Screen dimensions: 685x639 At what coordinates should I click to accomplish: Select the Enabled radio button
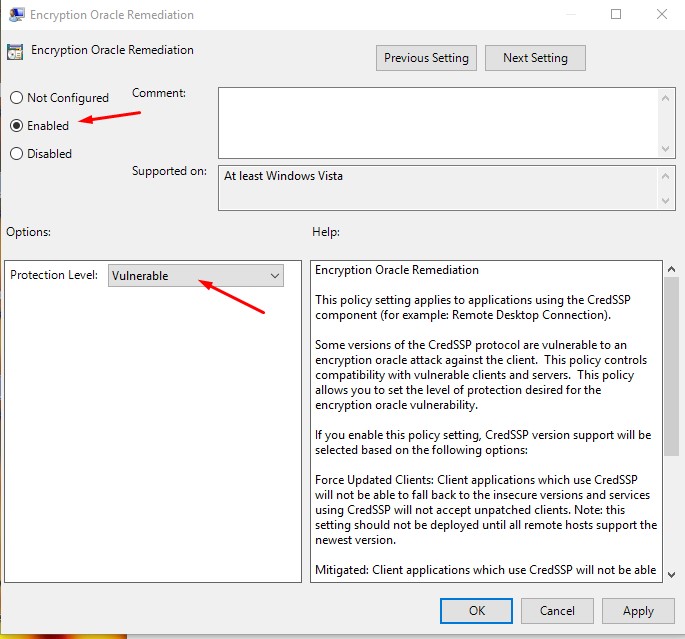pos(16,126)
